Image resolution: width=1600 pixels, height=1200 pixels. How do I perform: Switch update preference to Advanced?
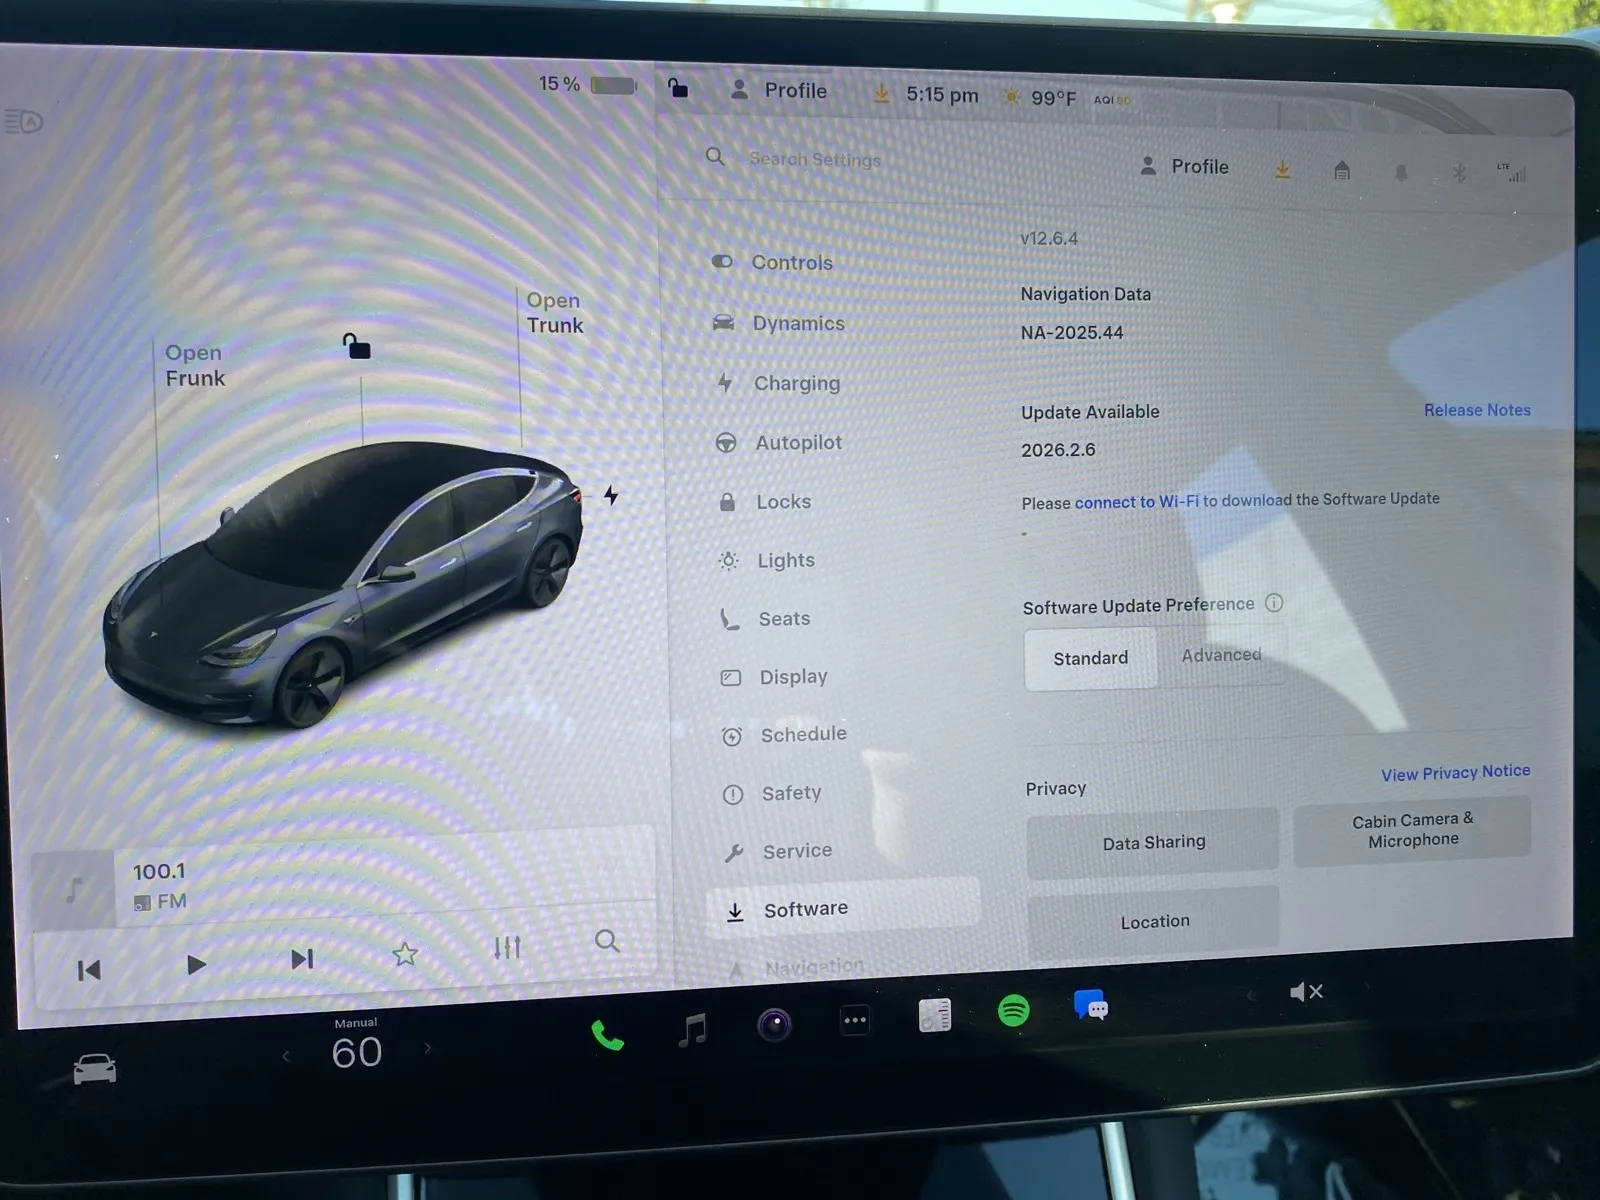coord(1221,655)
